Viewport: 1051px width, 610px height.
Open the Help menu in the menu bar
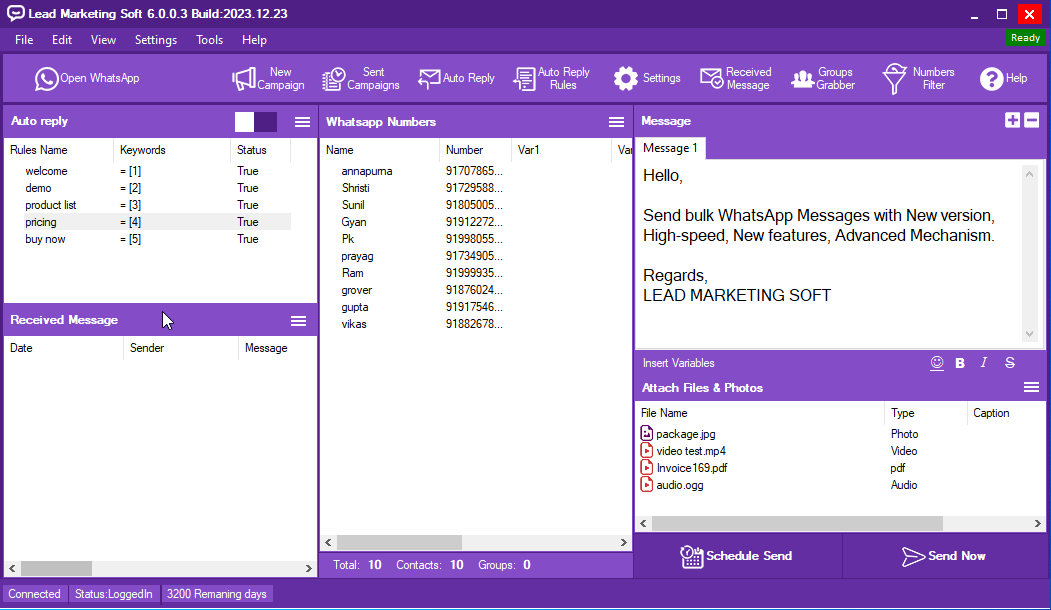point(254,40)
